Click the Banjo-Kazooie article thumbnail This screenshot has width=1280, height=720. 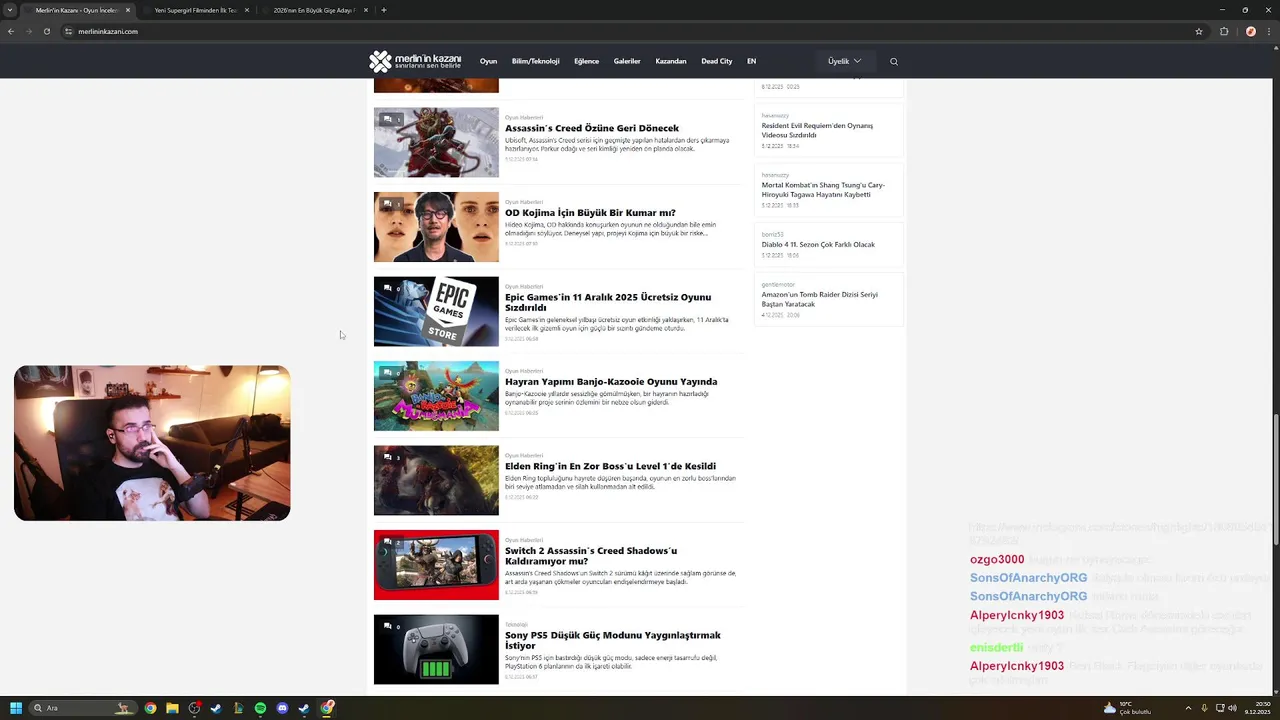pyautogui.click(x=436, y=396)
